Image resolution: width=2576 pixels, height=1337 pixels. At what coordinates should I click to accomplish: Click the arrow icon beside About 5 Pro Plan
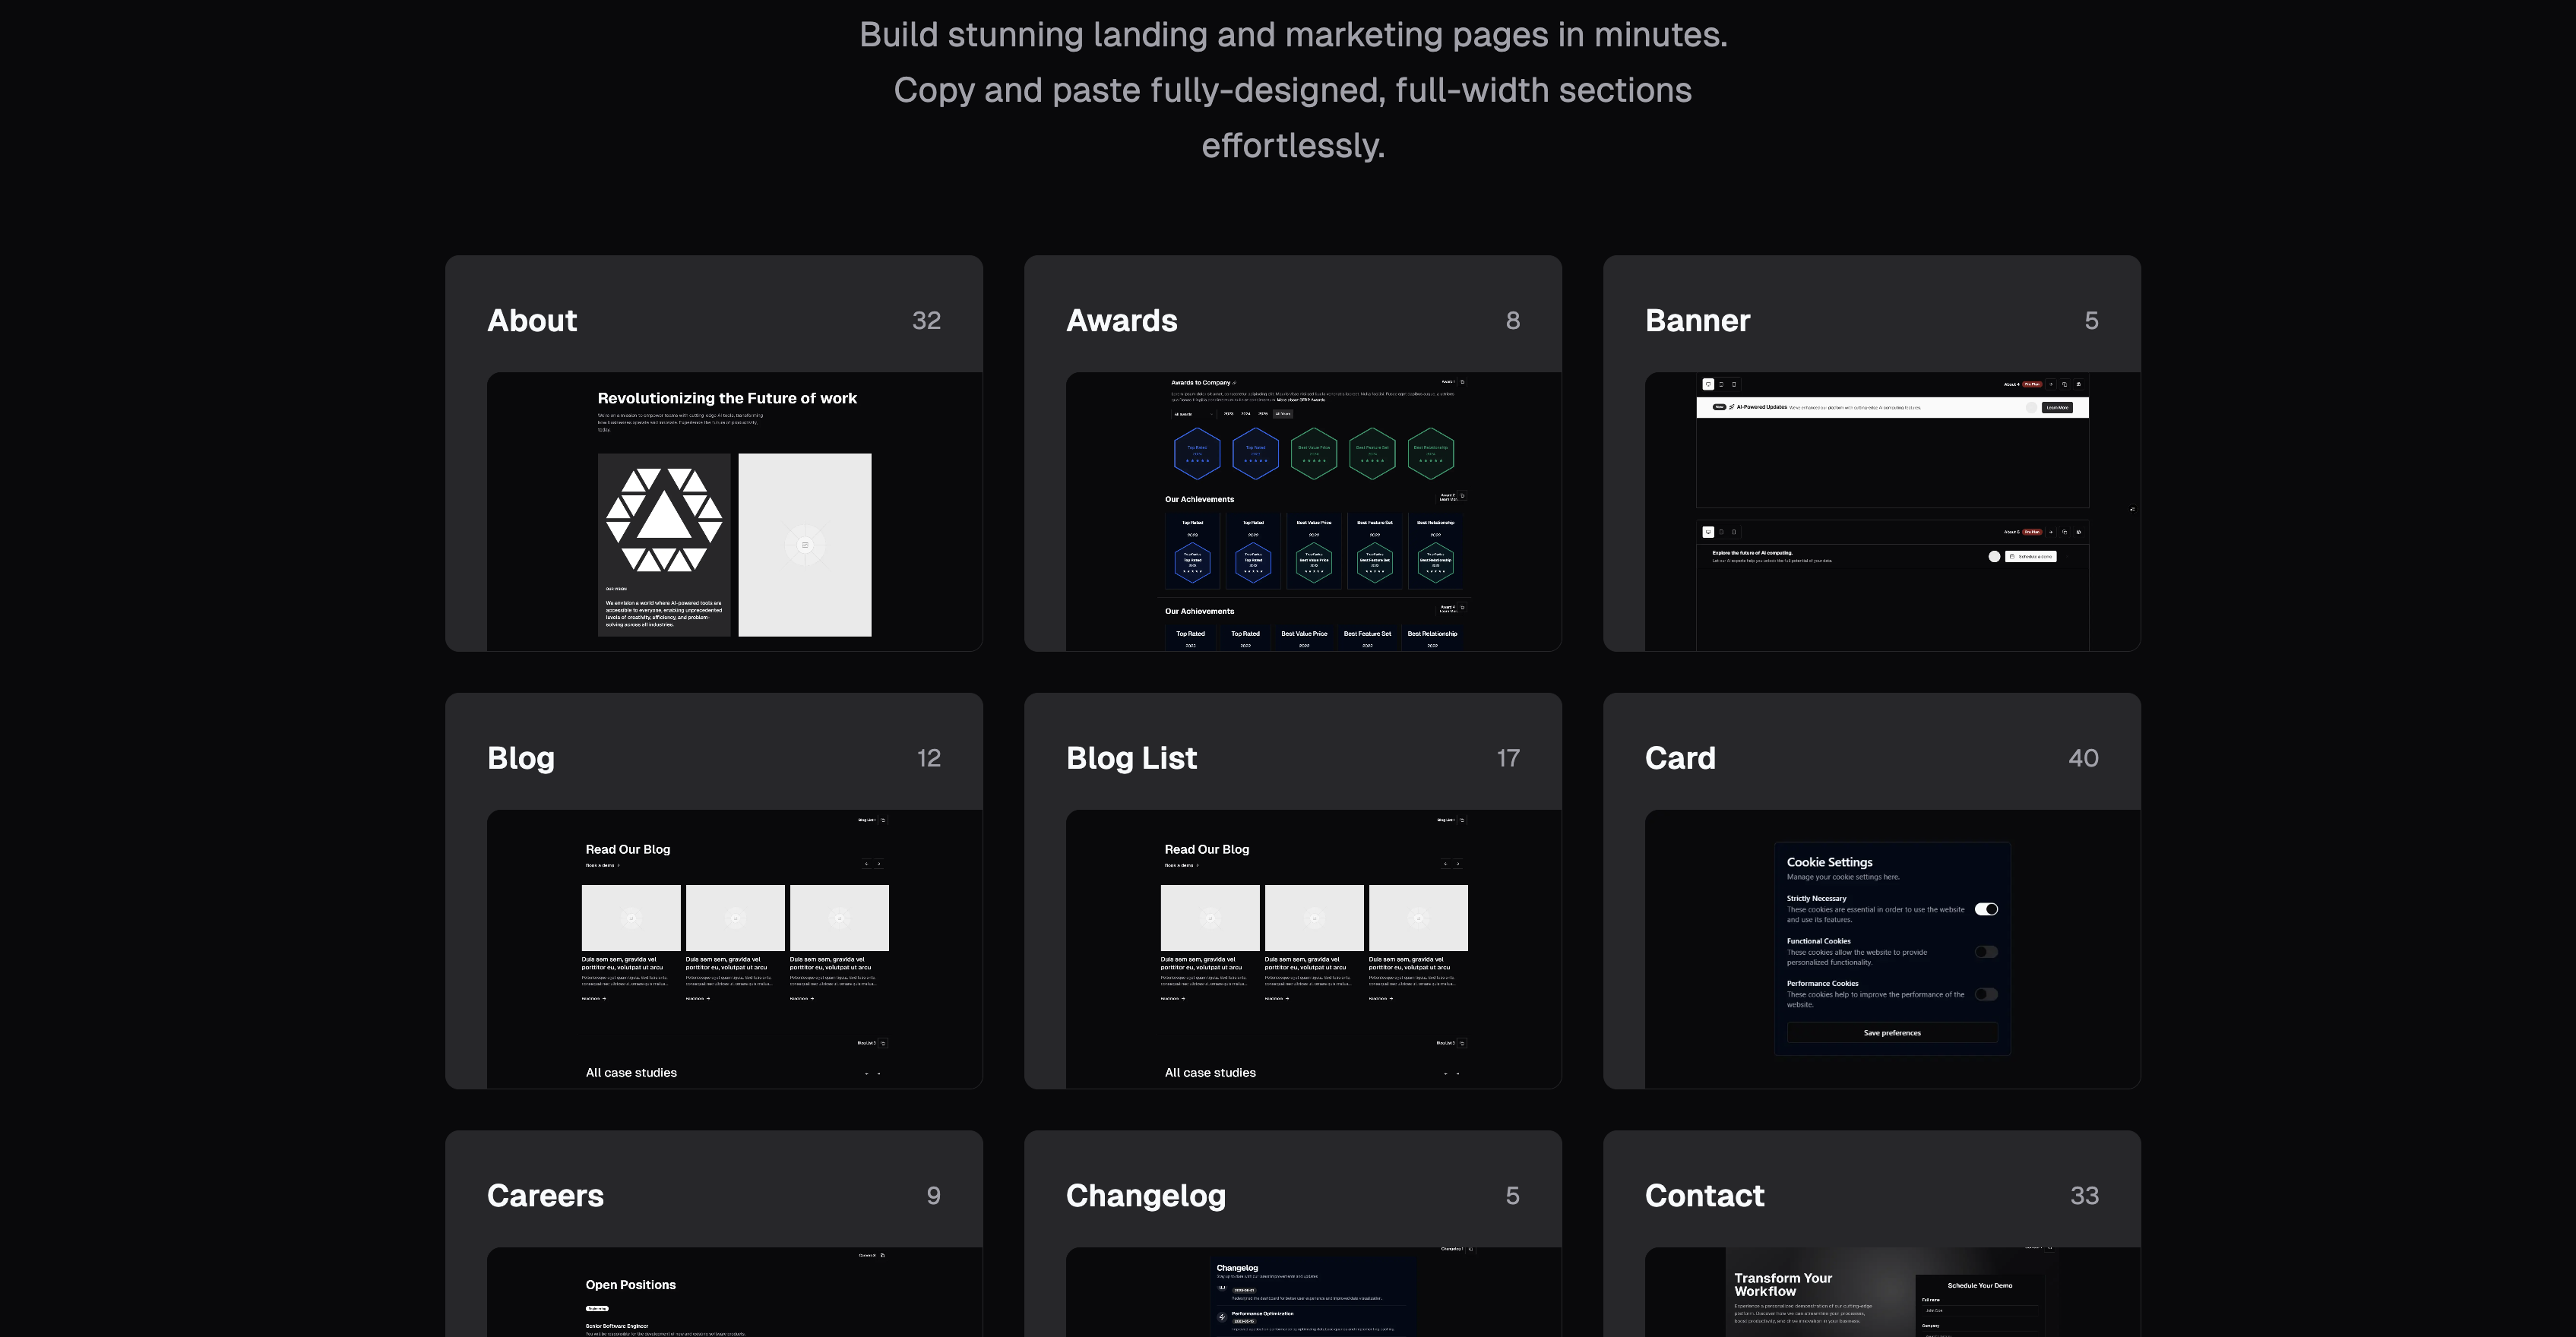coord(2051,532)
